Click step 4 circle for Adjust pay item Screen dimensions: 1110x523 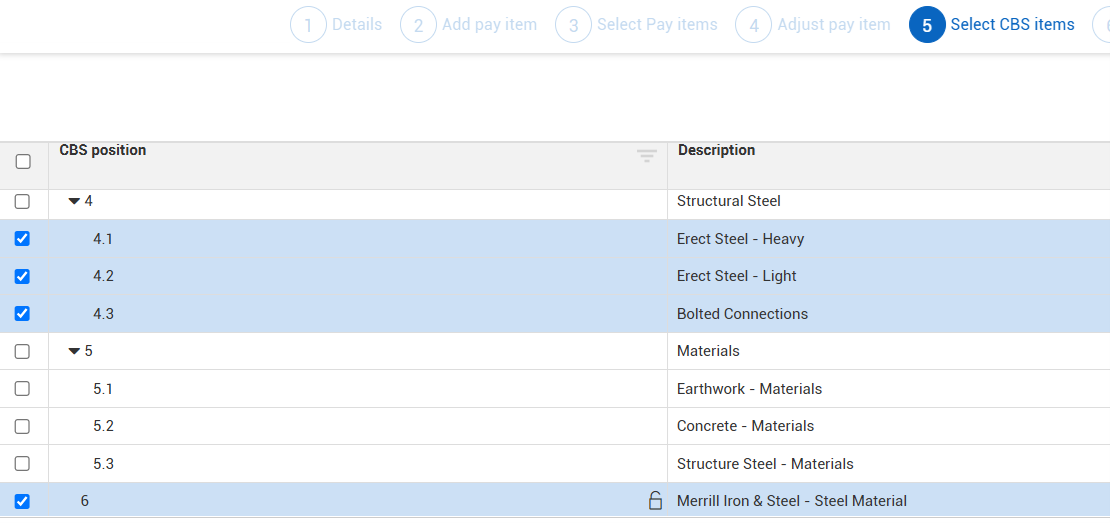point(754,25)
